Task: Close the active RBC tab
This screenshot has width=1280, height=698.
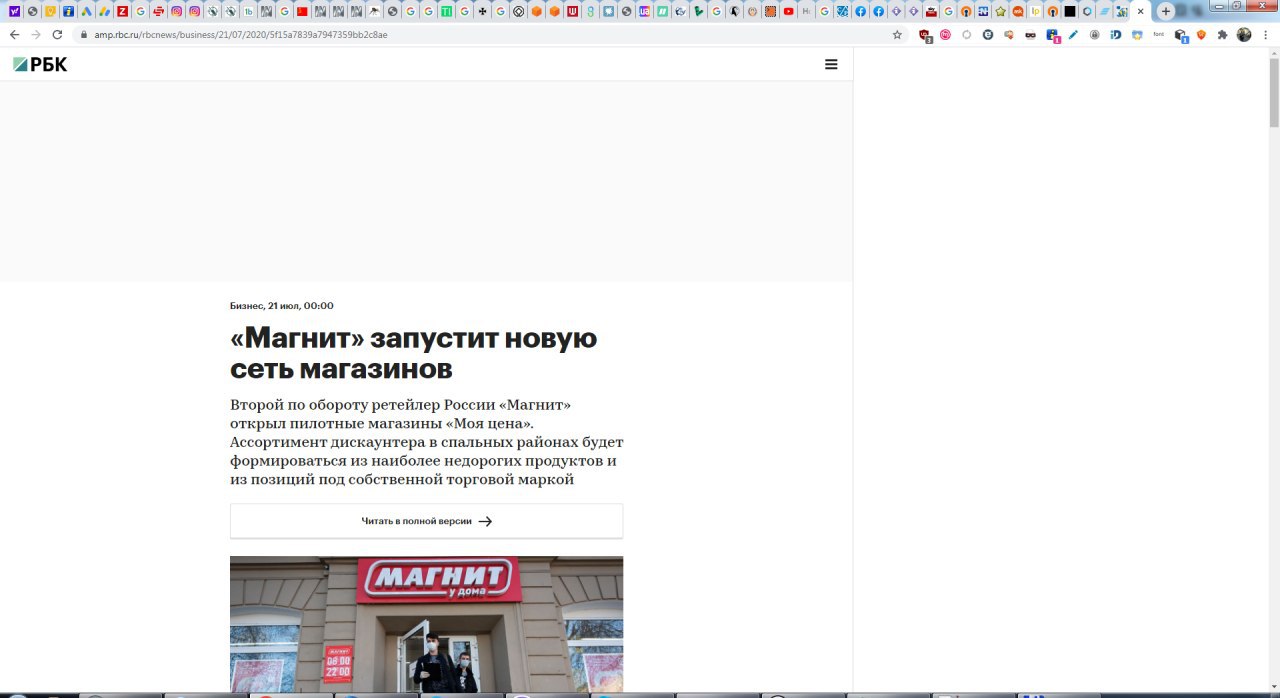Action: click(1141, 11)
